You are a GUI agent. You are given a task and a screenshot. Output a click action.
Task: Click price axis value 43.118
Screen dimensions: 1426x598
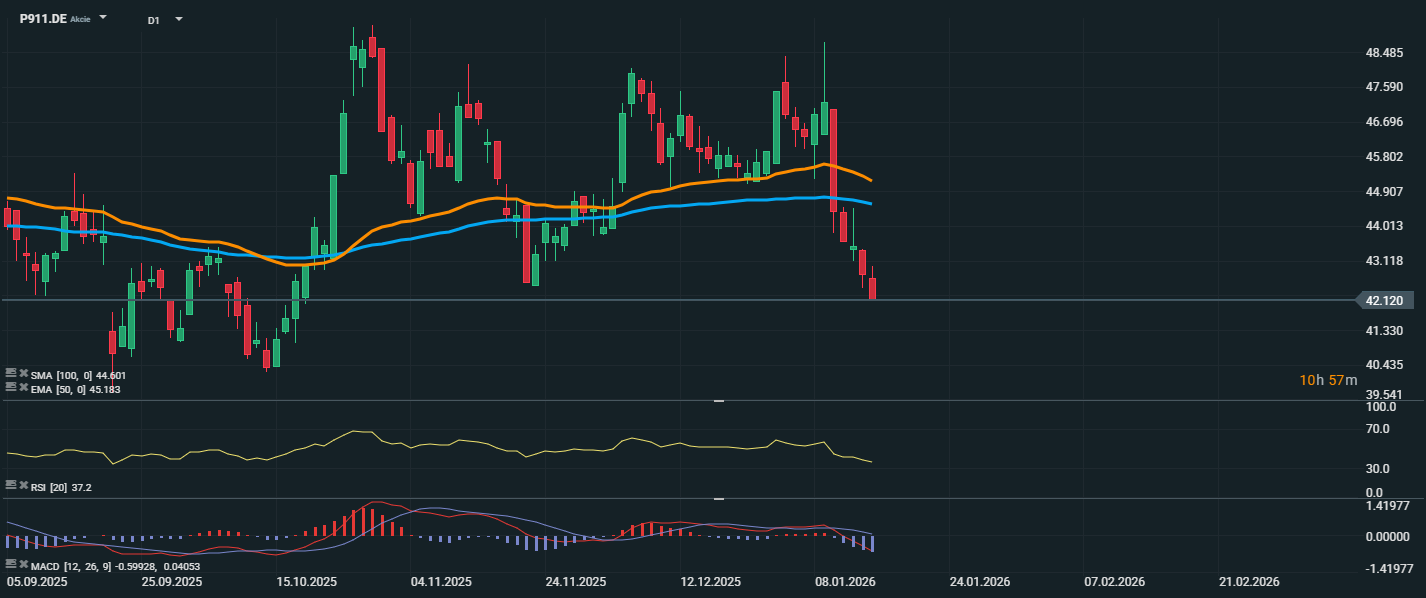(1384, 261)
